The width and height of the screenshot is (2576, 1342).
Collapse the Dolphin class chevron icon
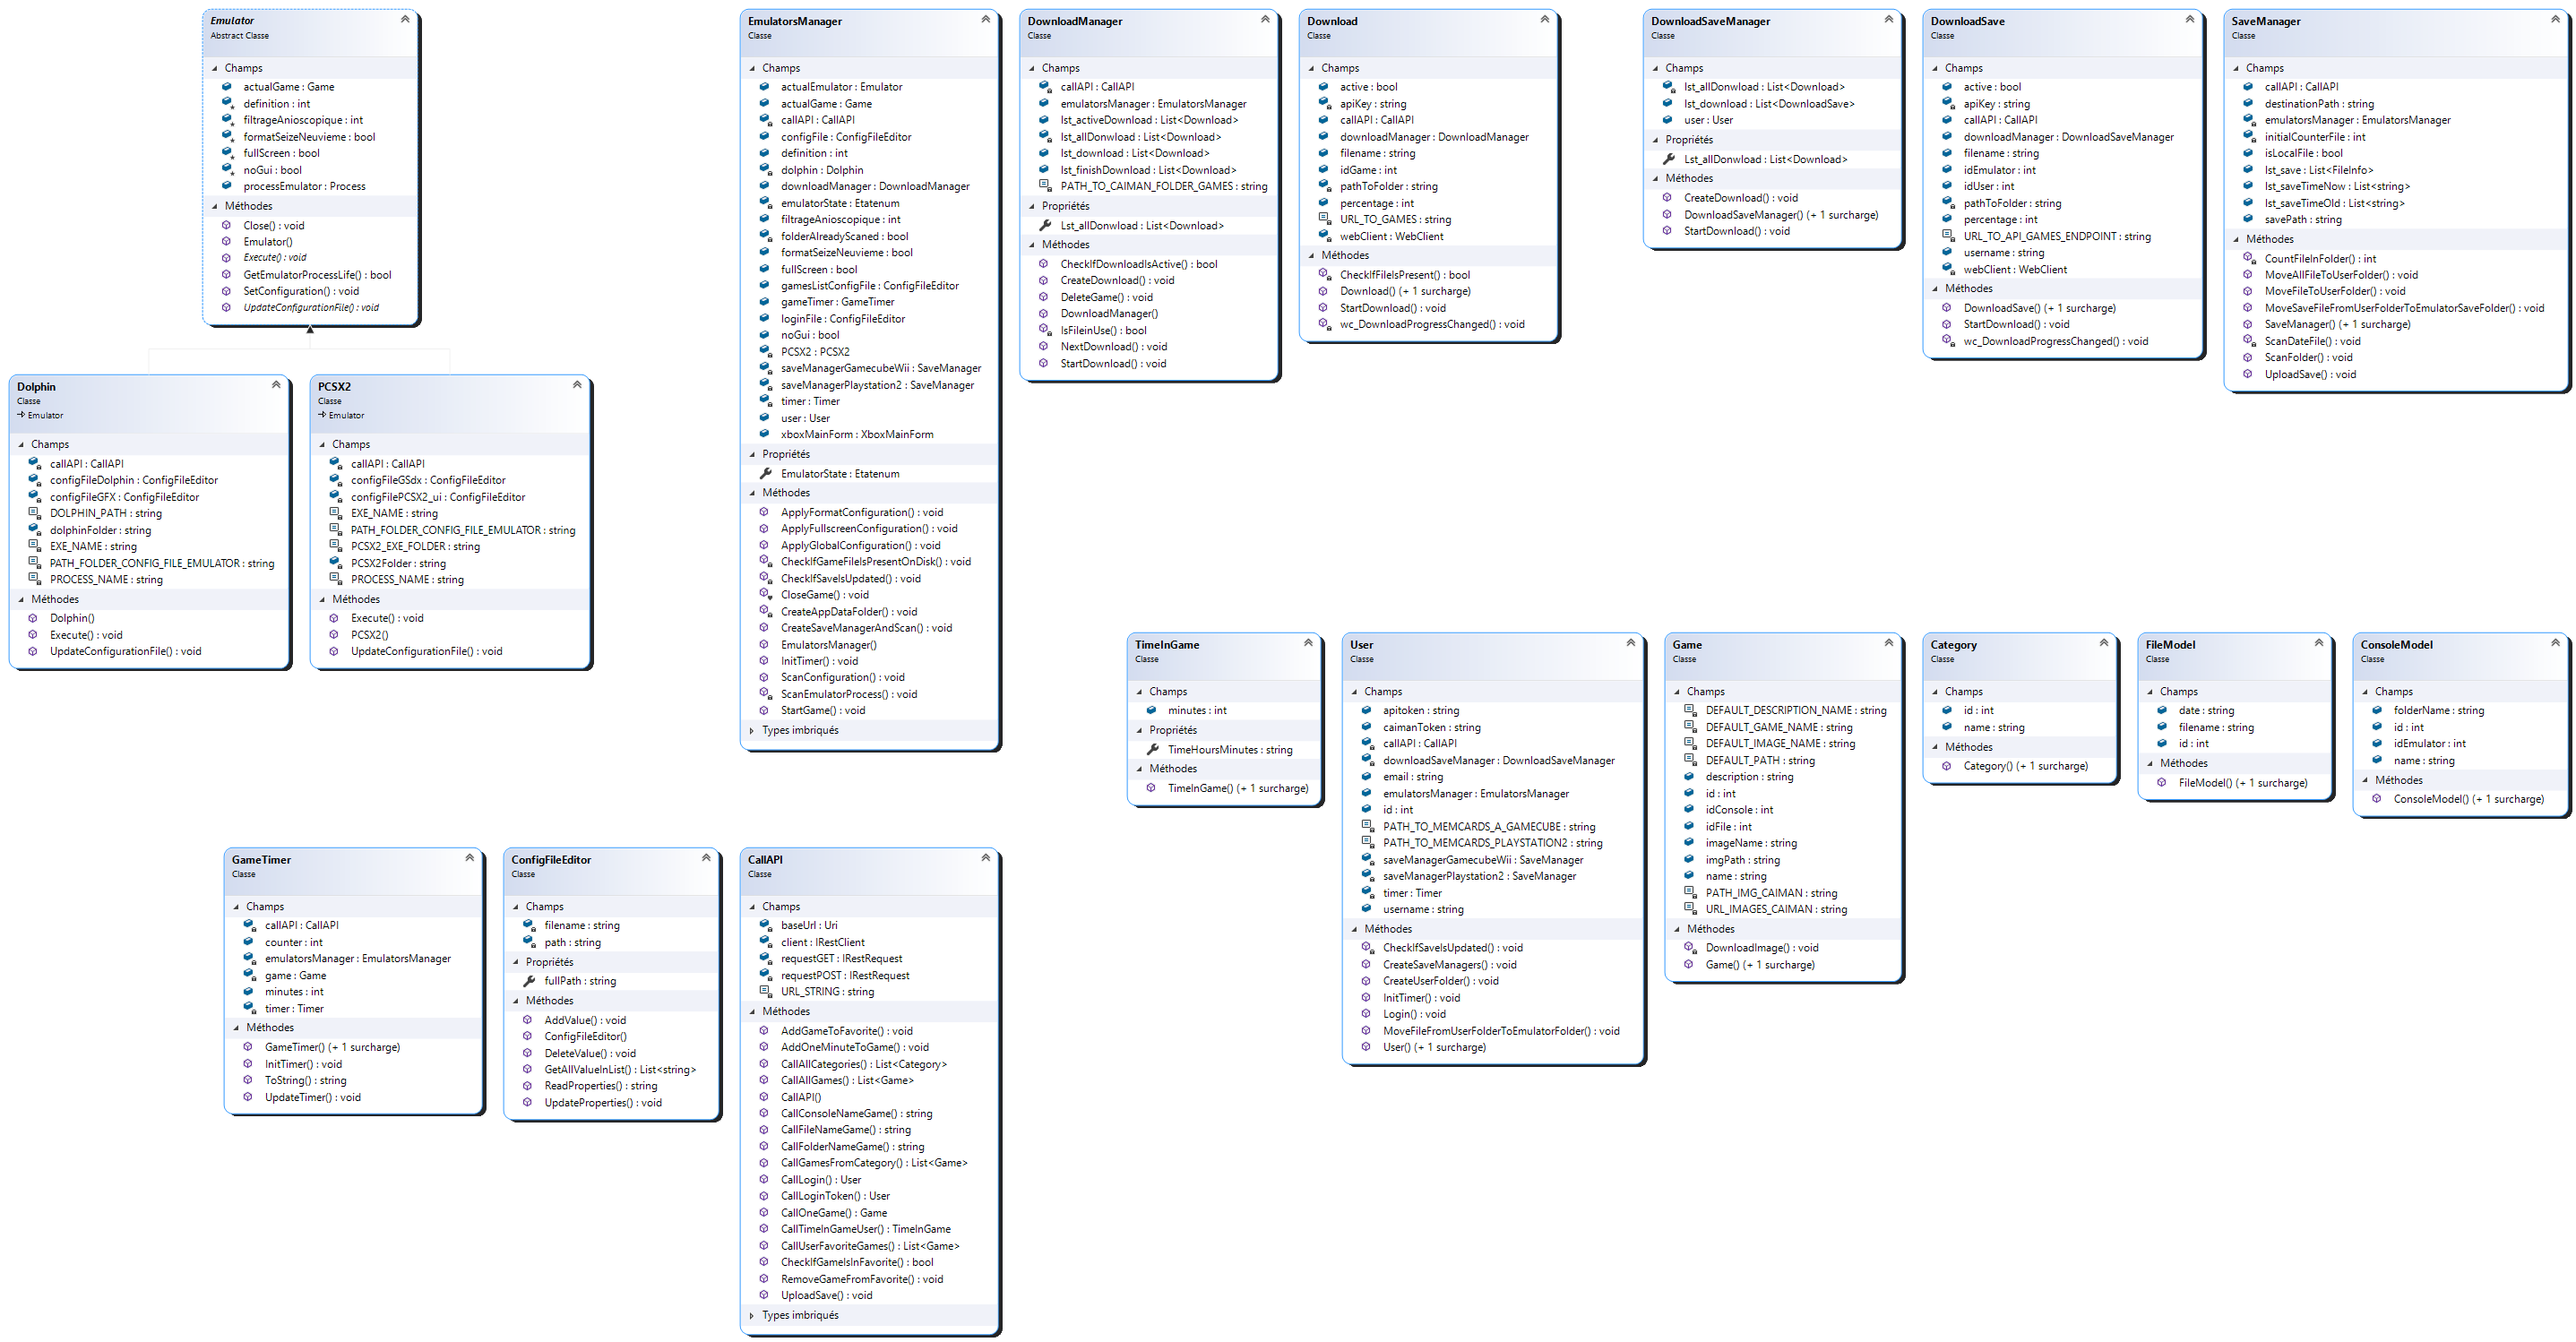[x=276, y=384]
